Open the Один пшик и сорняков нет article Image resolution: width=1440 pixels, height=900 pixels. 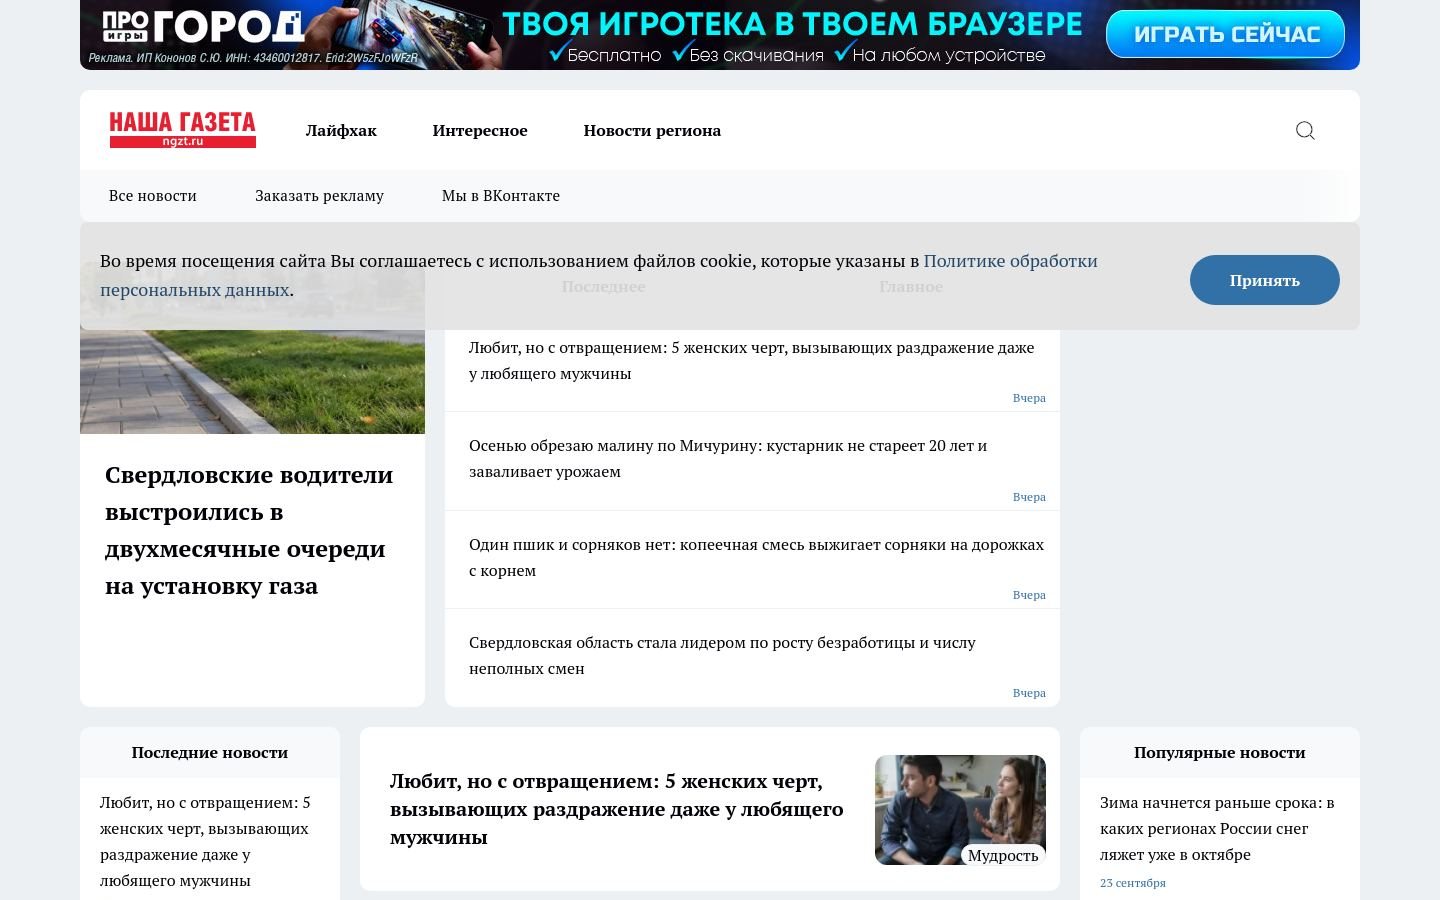click(x=756, y=557)
